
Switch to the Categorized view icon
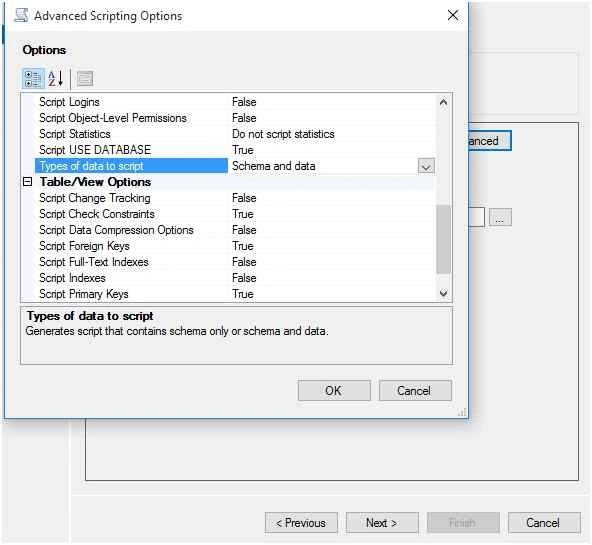(33, 79)
